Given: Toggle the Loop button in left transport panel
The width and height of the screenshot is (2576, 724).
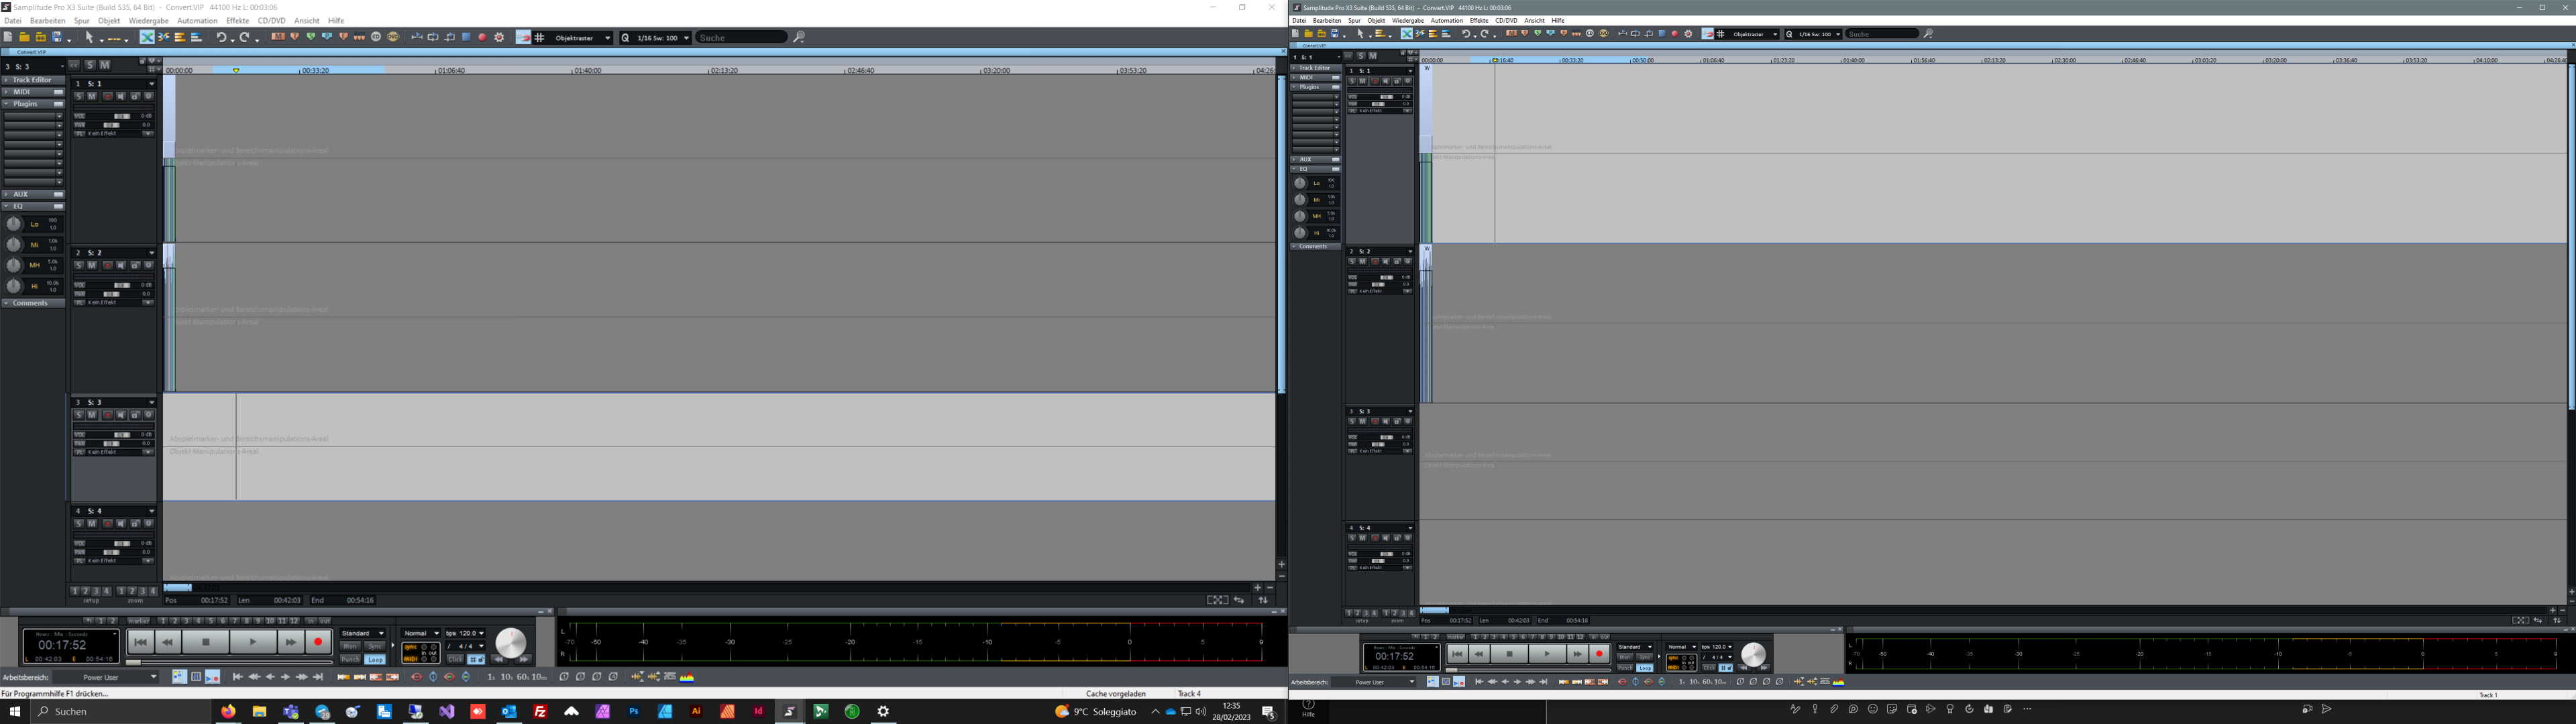Looking at the screenshot, I should [375, 660].
